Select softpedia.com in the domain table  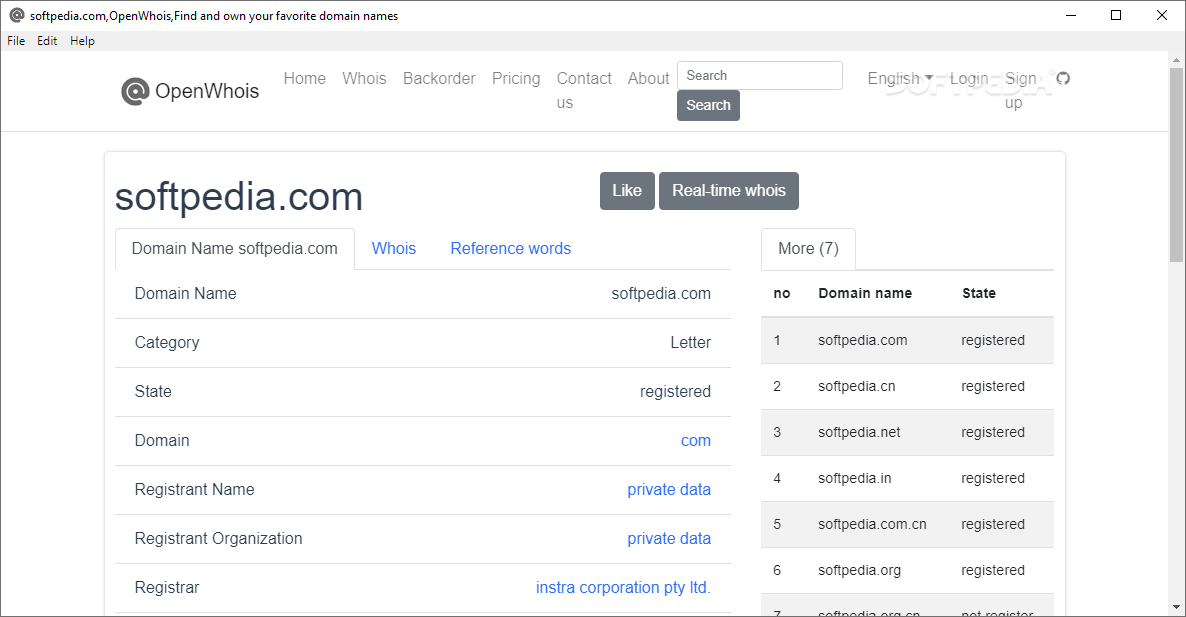pyautogui.click(x=862, y=340)
